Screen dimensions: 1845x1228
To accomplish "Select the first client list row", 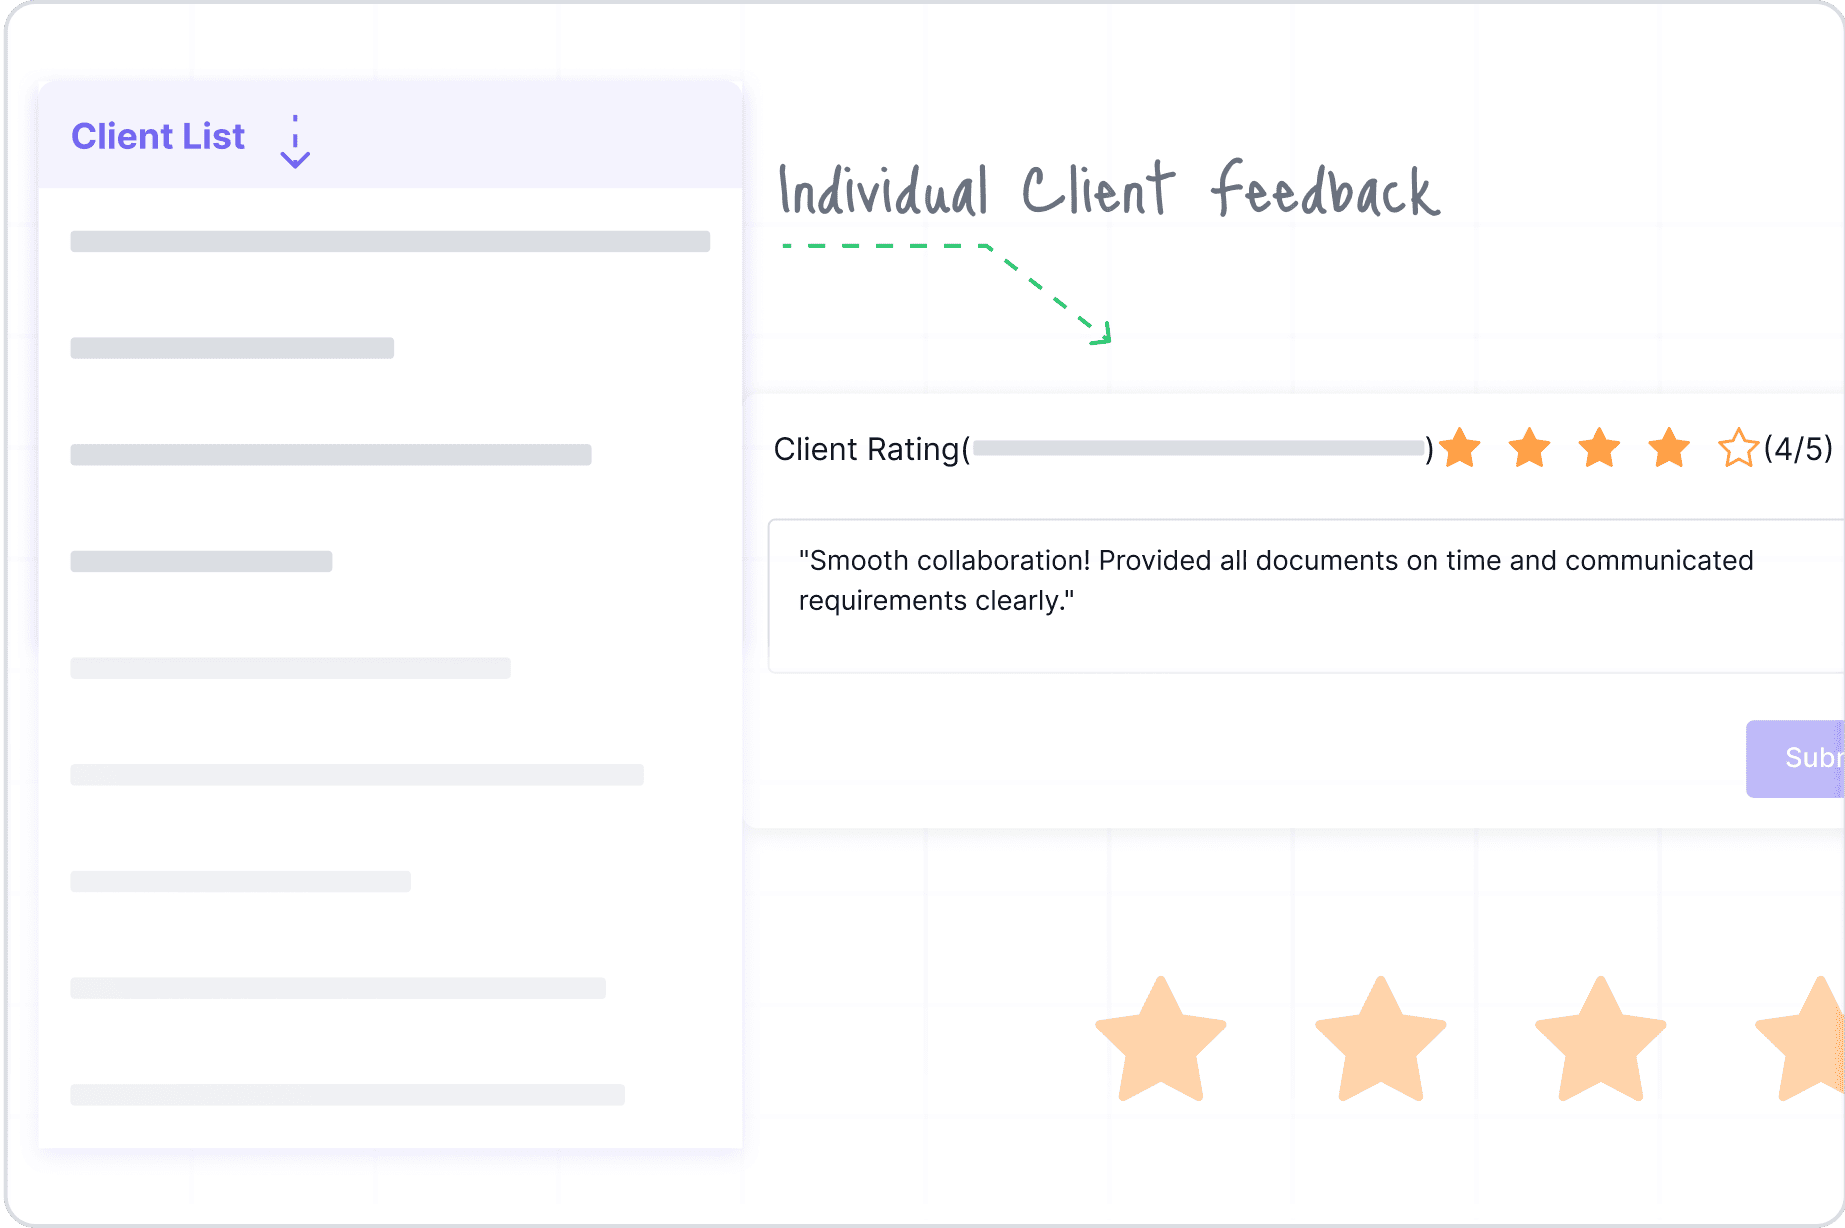I will point(390,241).
